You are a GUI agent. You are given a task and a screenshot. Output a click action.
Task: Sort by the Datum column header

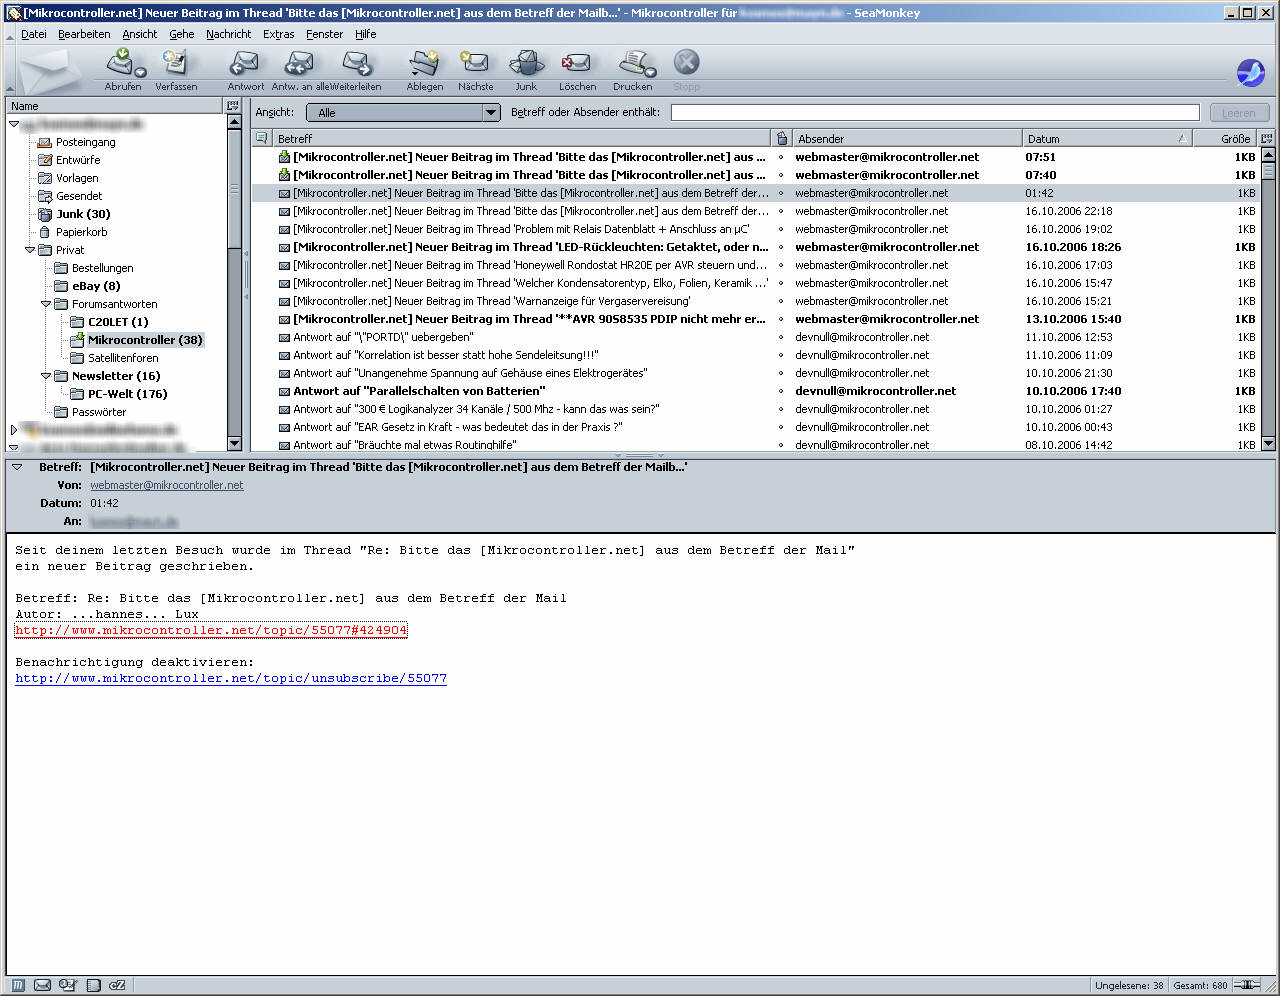click(1107, 139)
